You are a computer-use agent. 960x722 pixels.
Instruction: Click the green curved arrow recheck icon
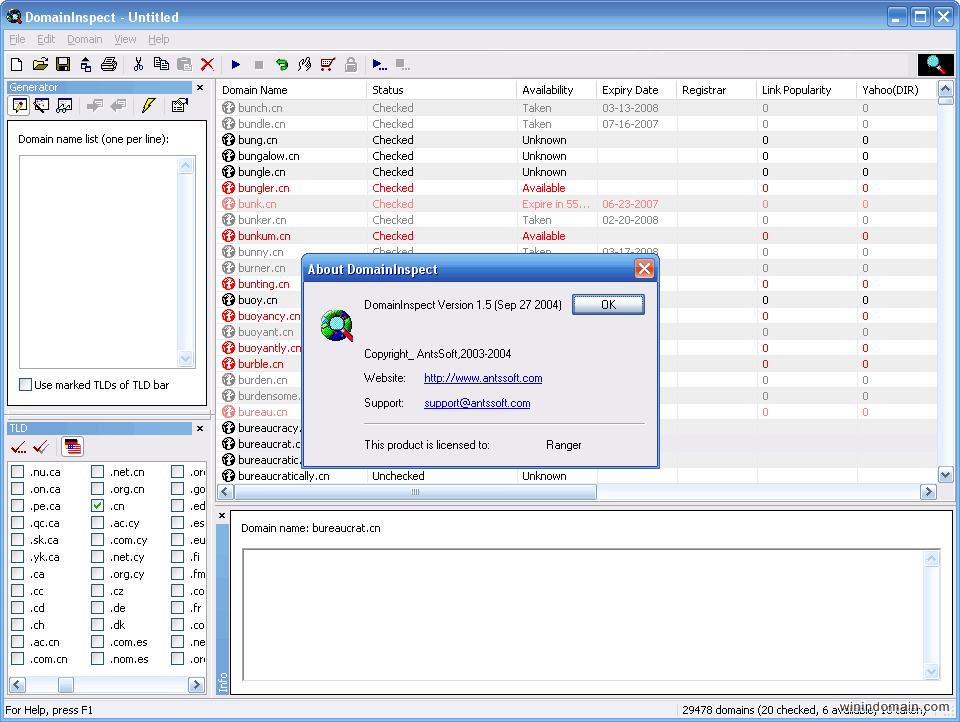[x=282, y=64]
